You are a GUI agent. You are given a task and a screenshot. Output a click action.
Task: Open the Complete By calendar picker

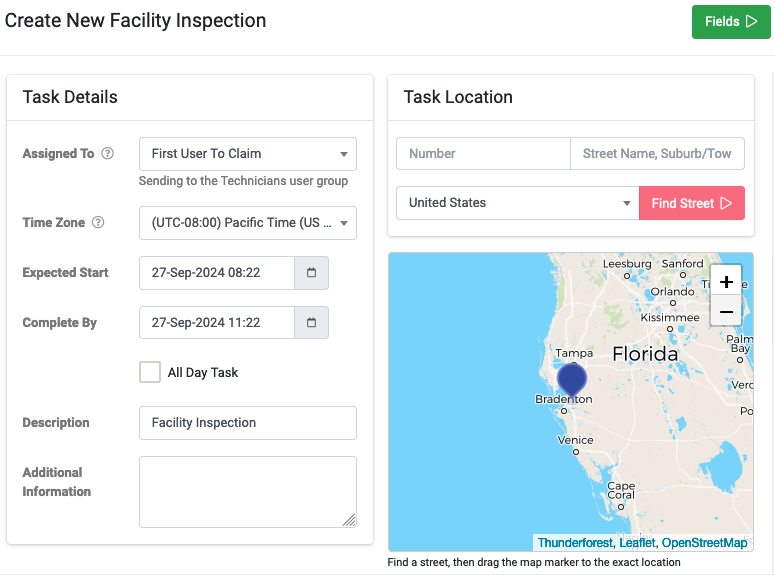tap(311, 323)
